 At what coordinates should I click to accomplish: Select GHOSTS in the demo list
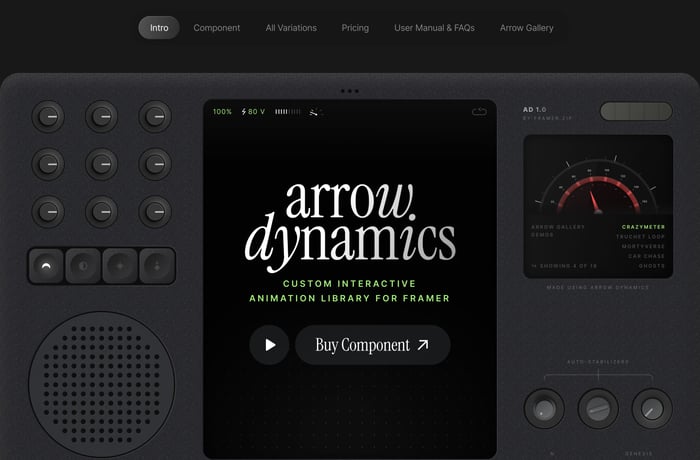[652, 266]
